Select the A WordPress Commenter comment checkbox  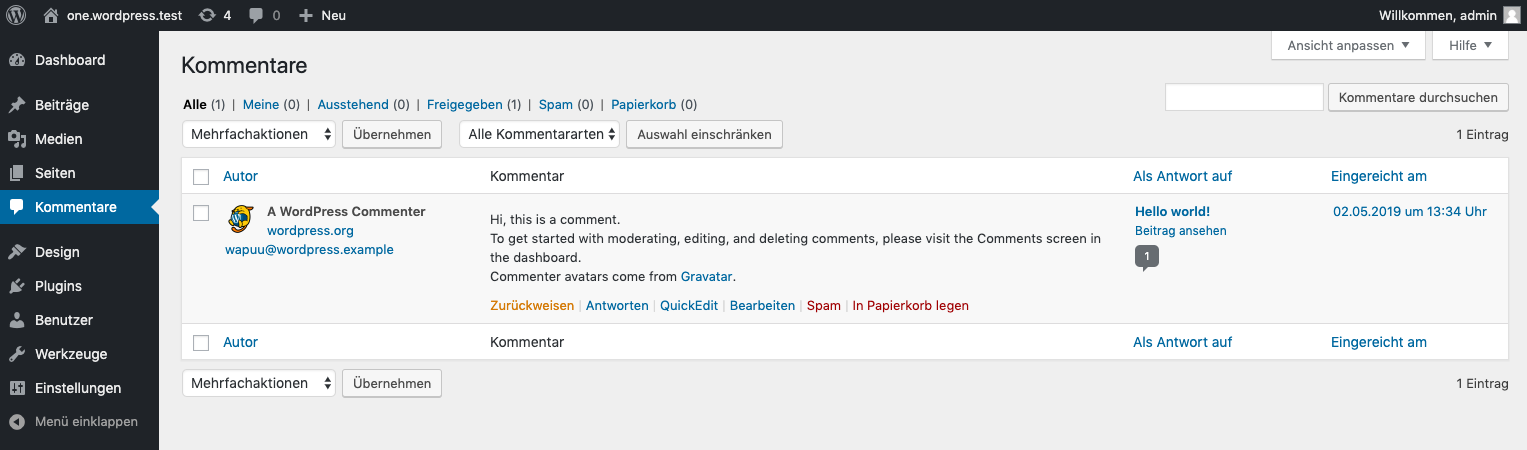201,213
